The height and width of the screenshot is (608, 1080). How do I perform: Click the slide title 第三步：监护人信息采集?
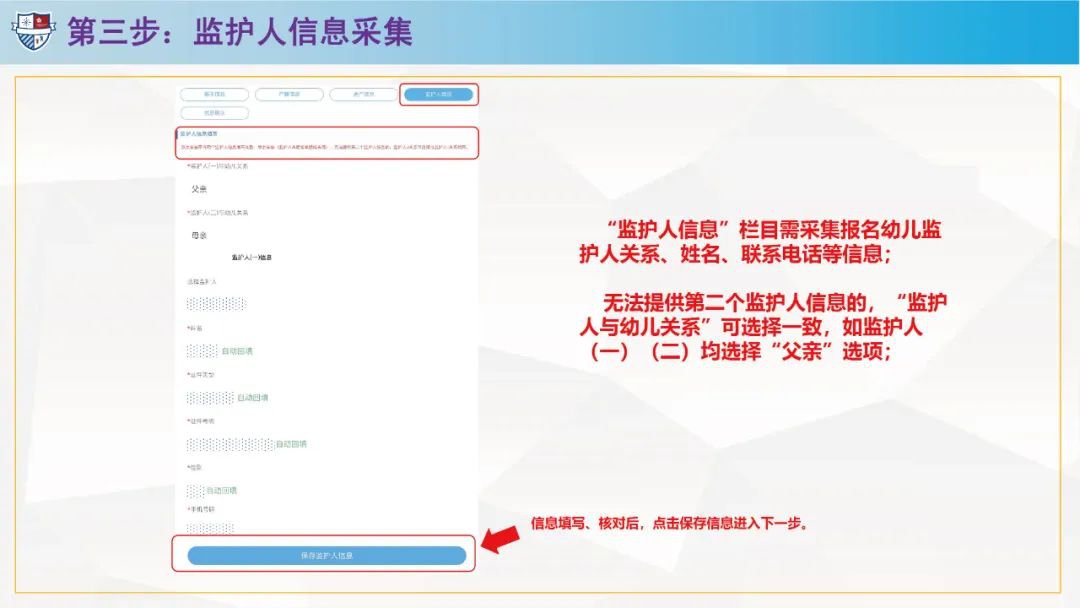coord(240,32)
